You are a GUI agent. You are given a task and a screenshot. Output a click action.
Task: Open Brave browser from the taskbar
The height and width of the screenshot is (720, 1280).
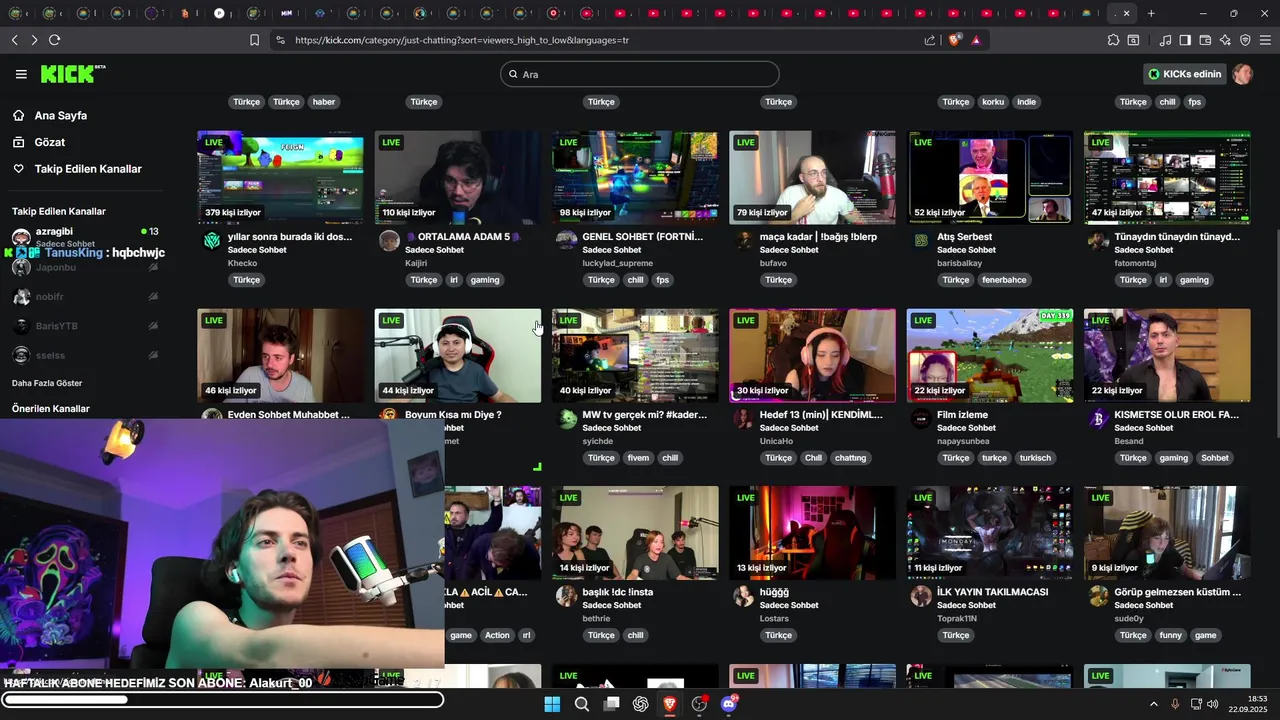[x=670, y=704]
